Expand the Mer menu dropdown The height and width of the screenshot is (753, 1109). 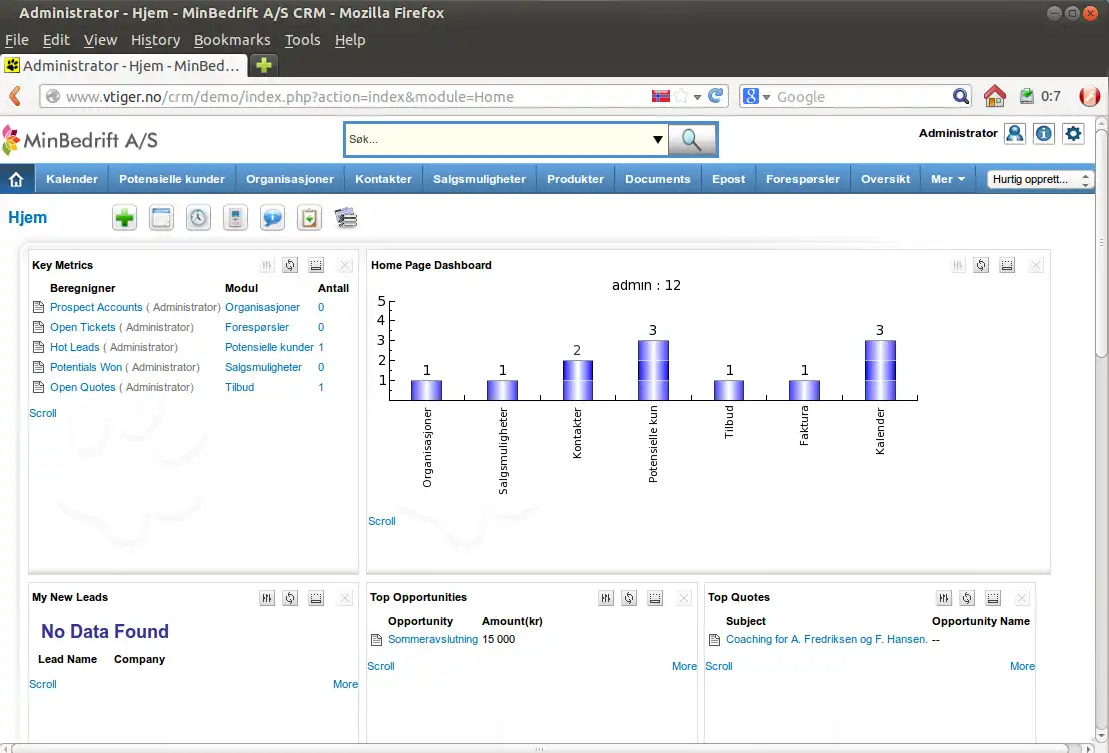point(948,180)
